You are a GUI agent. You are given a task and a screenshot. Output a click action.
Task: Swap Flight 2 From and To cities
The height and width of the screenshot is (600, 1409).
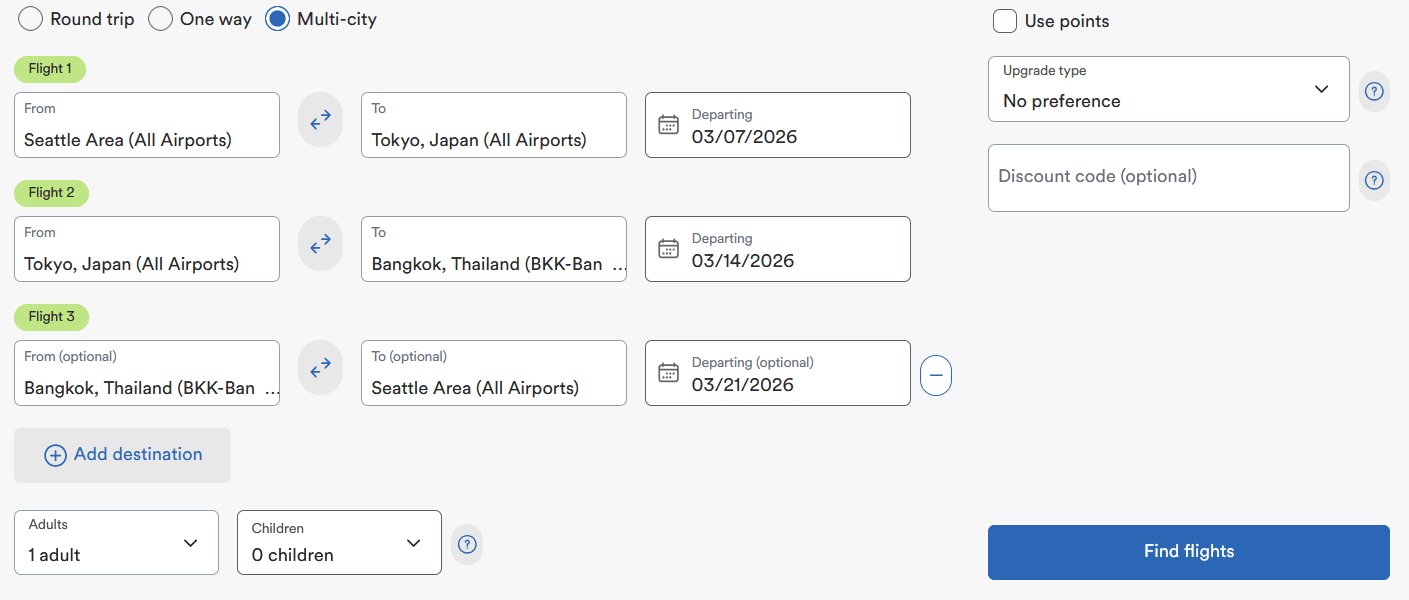point(320,244)
